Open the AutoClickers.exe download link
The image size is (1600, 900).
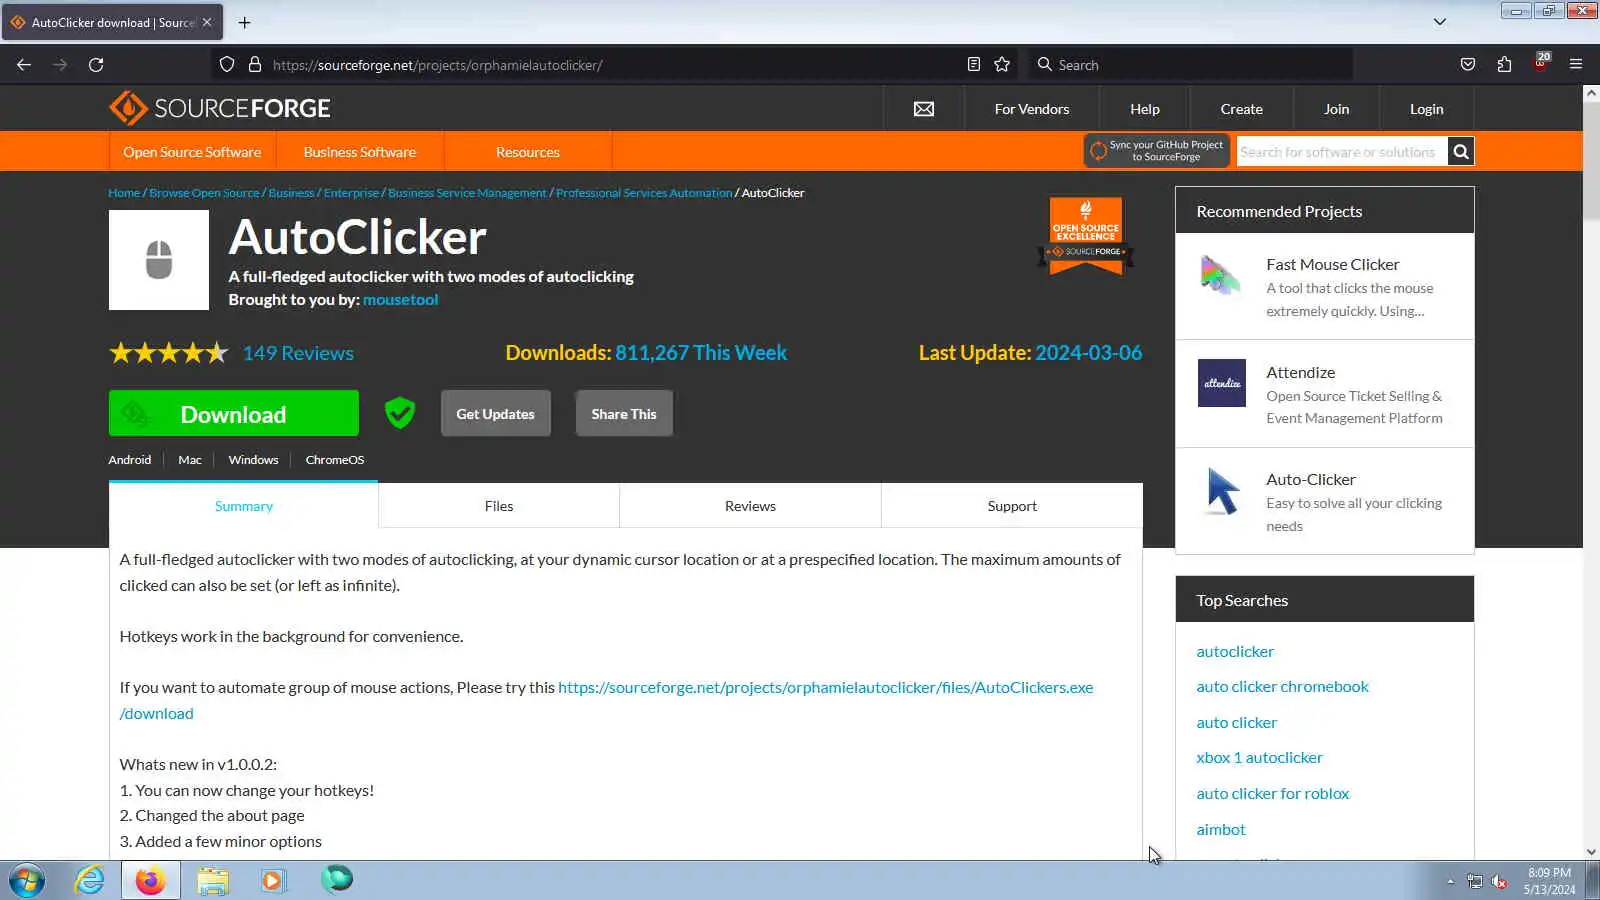click(825, 687)
